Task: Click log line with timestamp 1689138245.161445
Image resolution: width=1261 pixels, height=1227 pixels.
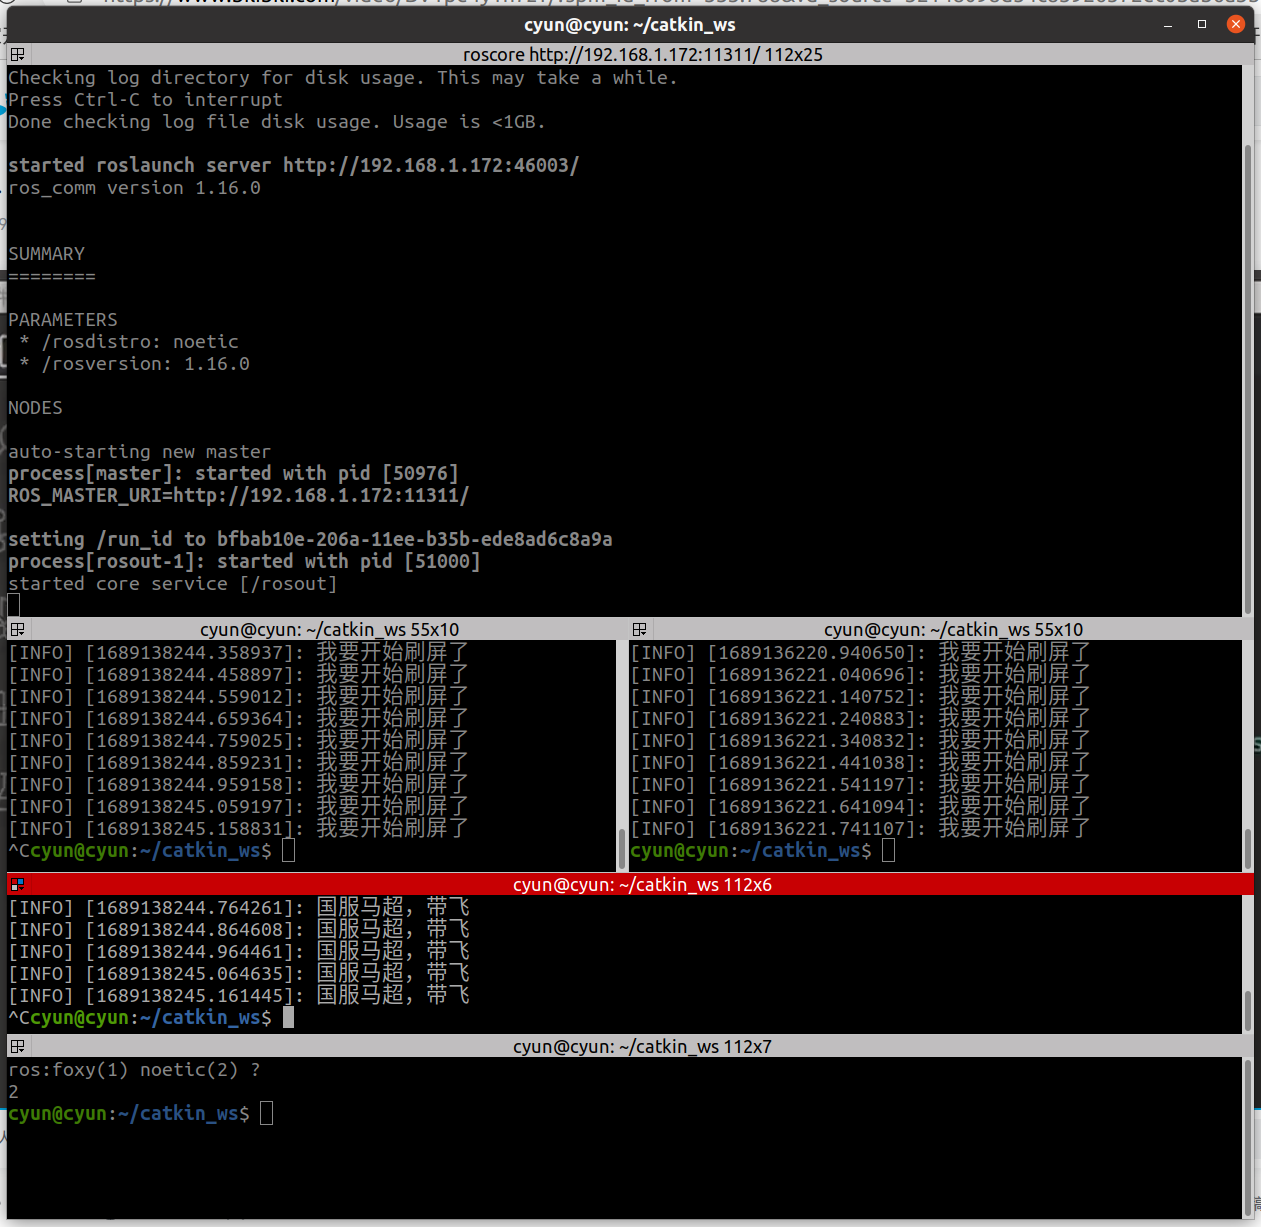Action: [x=238, y=995]
